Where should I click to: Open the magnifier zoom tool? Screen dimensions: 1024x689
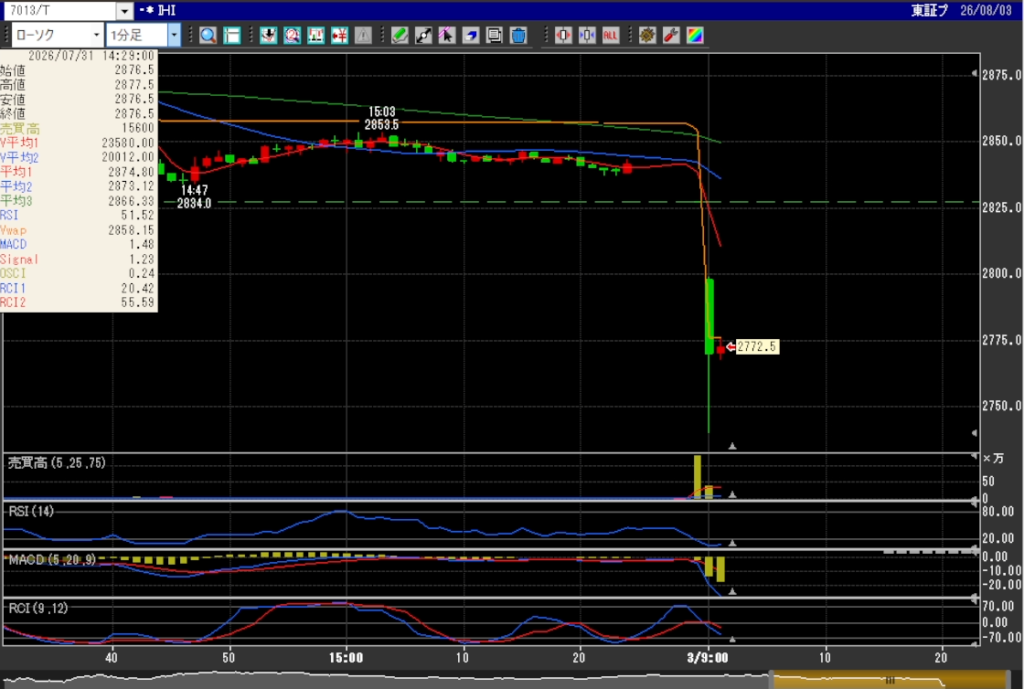point(208,35)
